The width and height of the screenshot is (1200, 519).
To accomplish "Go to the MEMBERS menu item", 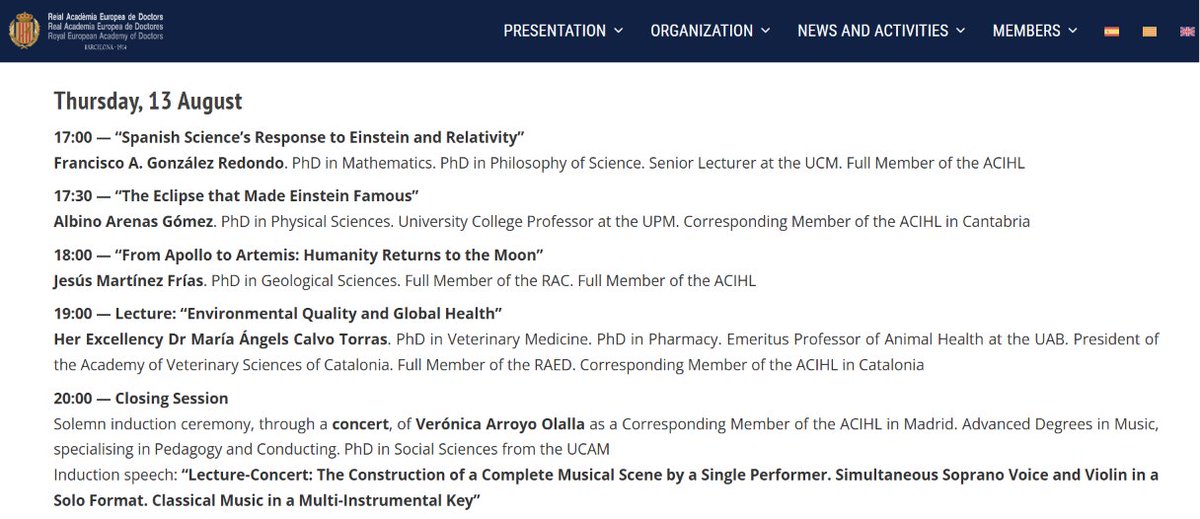I will click(x=1027, y=31).
